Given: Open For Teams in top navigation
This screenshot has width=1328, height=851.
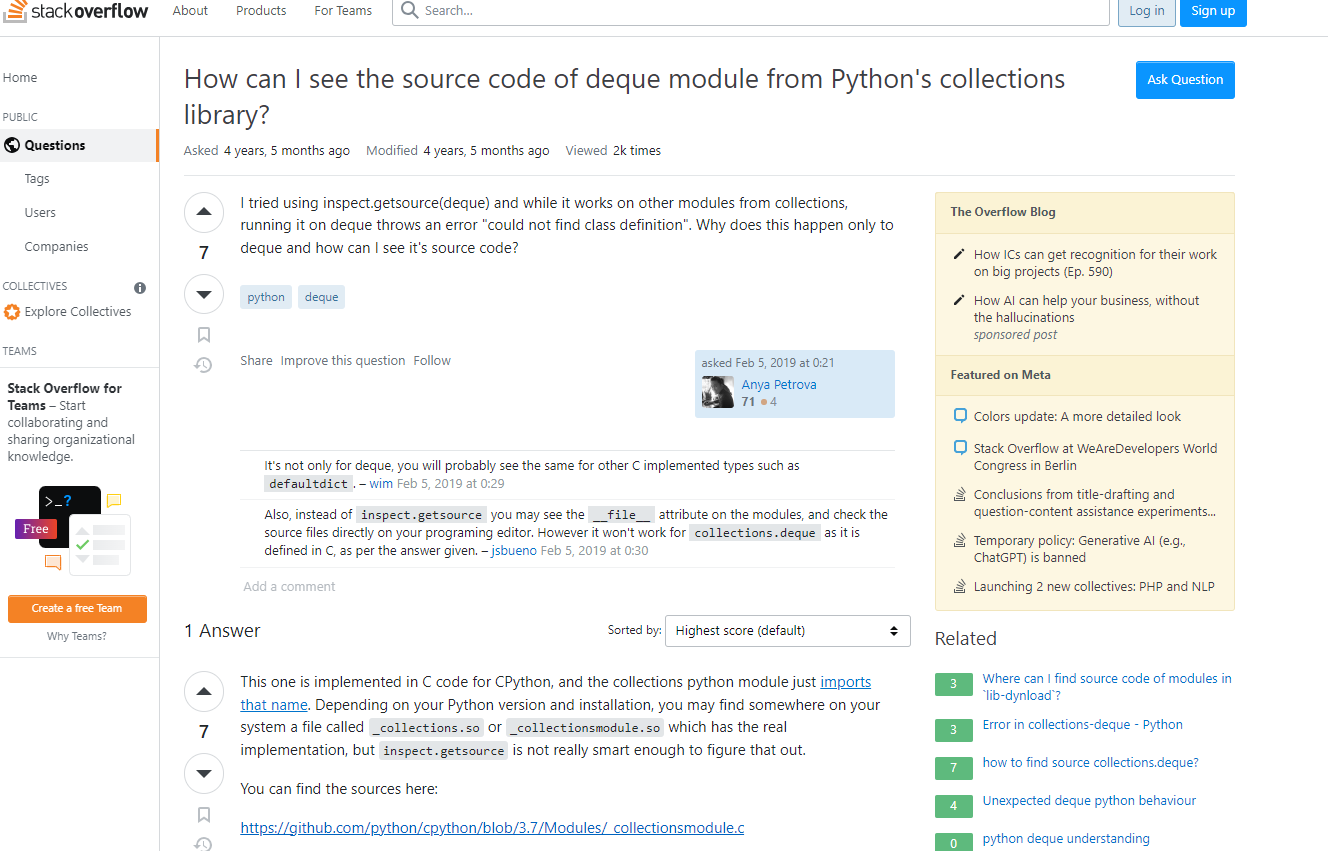Looking at the screenshot, I should (x=343, y=11).
